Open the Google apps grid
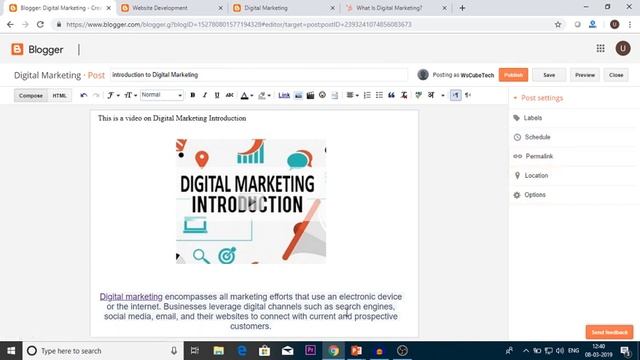 coord(600,49)
